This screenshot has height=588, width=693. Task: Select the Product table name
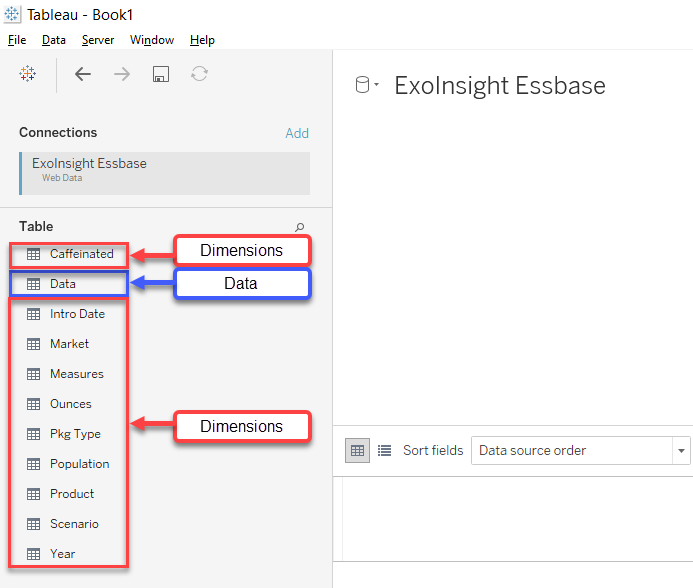coord(72,494)
